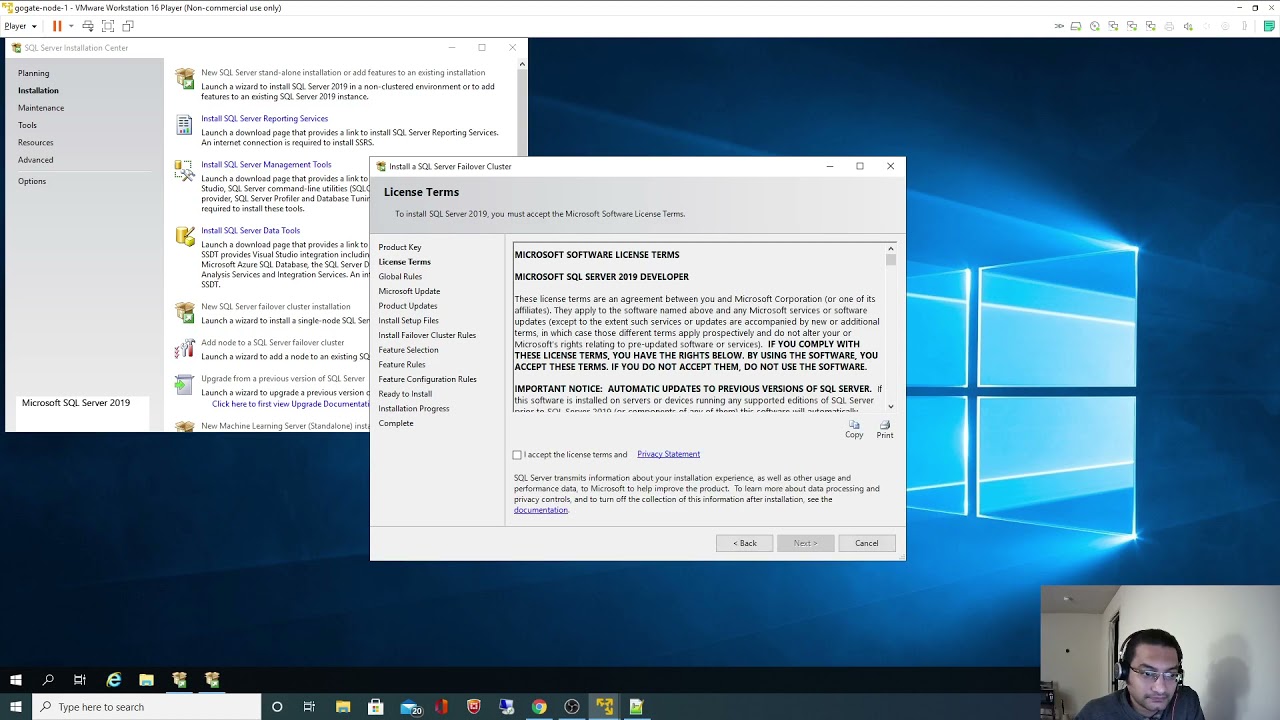This screenshot has height=720, width=1280.
Task: Tick the I accept the license terms checkbox
Action: pyautogui.click(x=517, y=455)
